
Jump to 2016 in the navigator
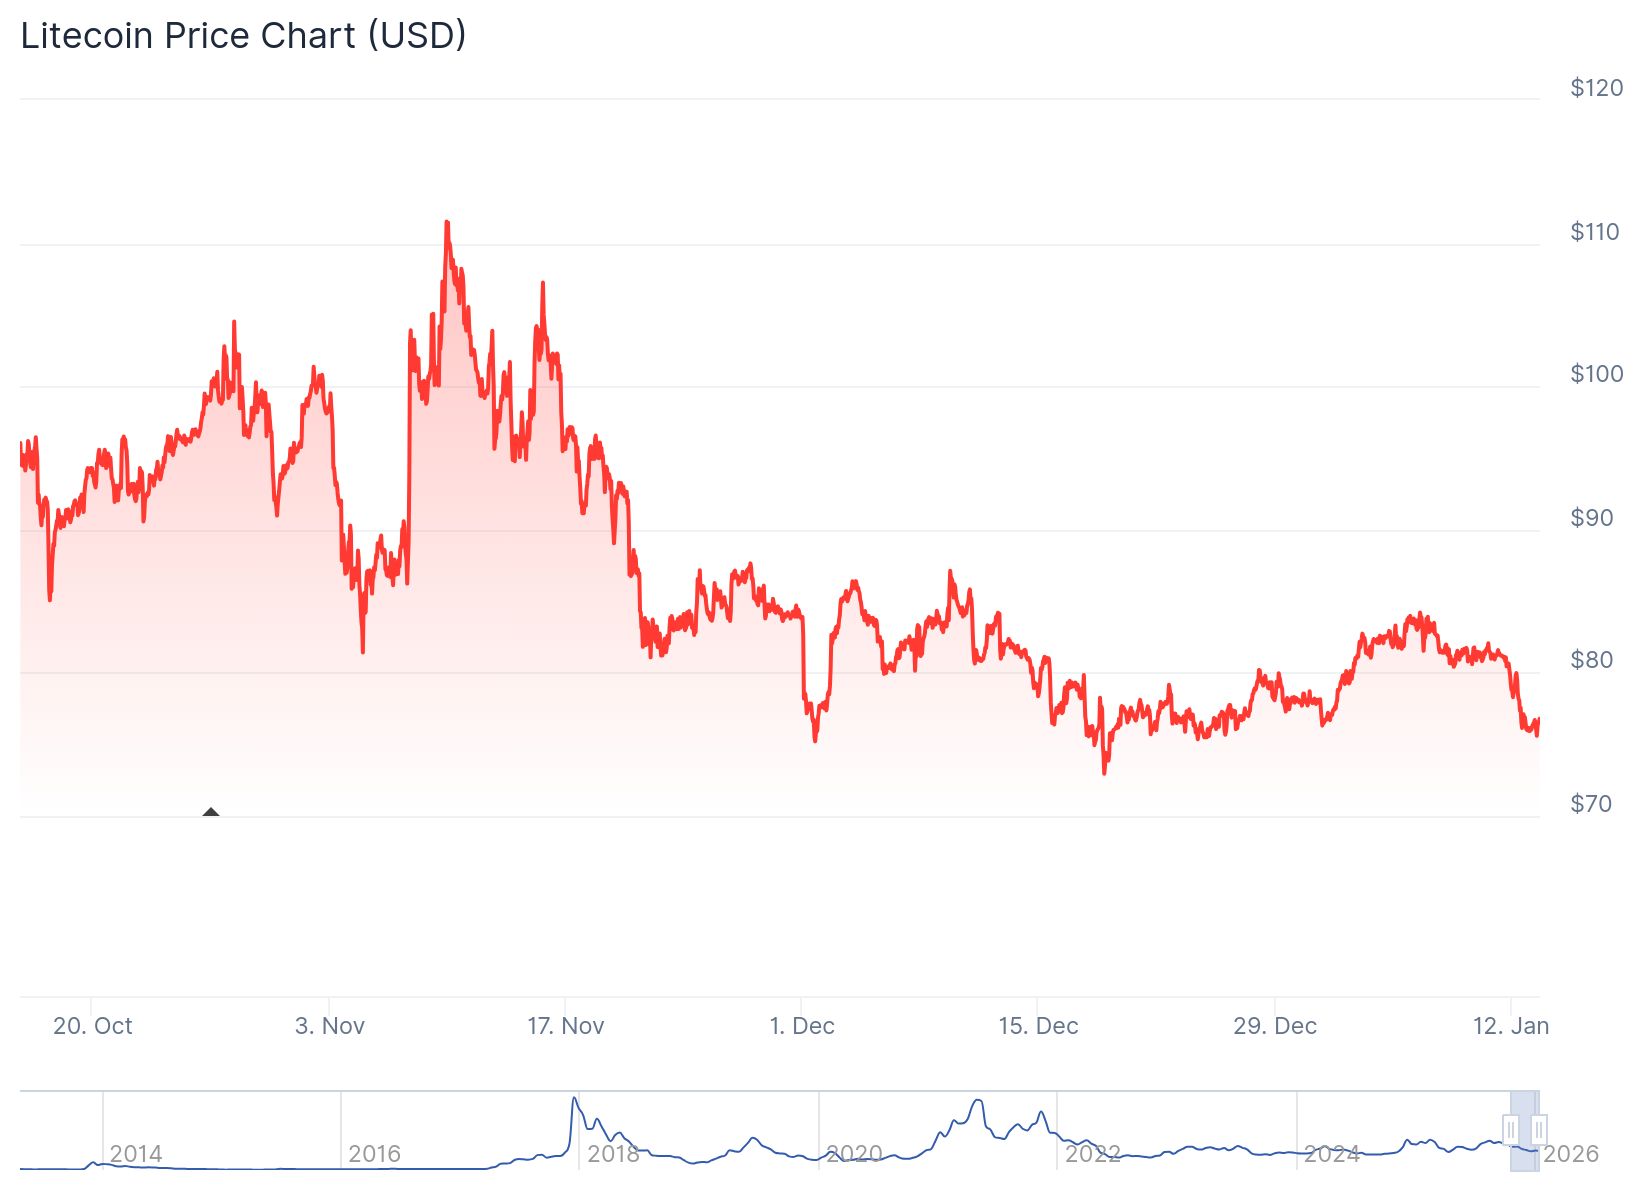pos(374,1154)
